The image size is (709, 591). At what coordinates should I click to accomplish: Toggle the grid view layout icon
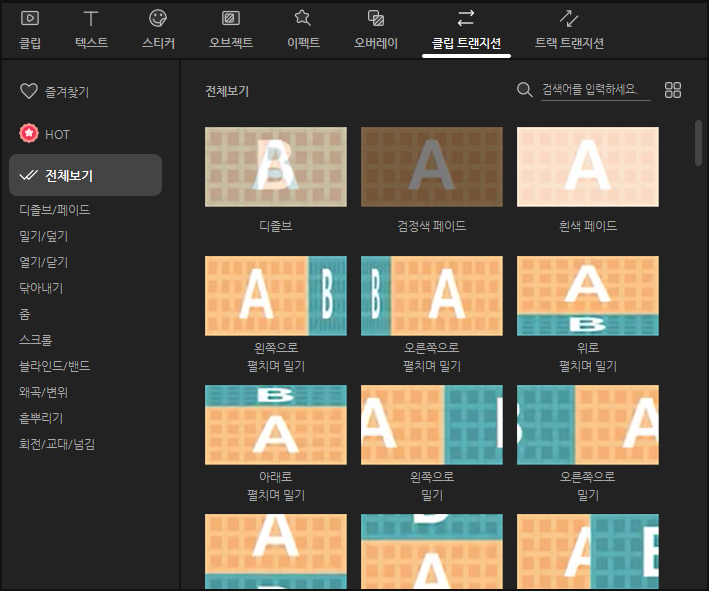tap(673, 90)
